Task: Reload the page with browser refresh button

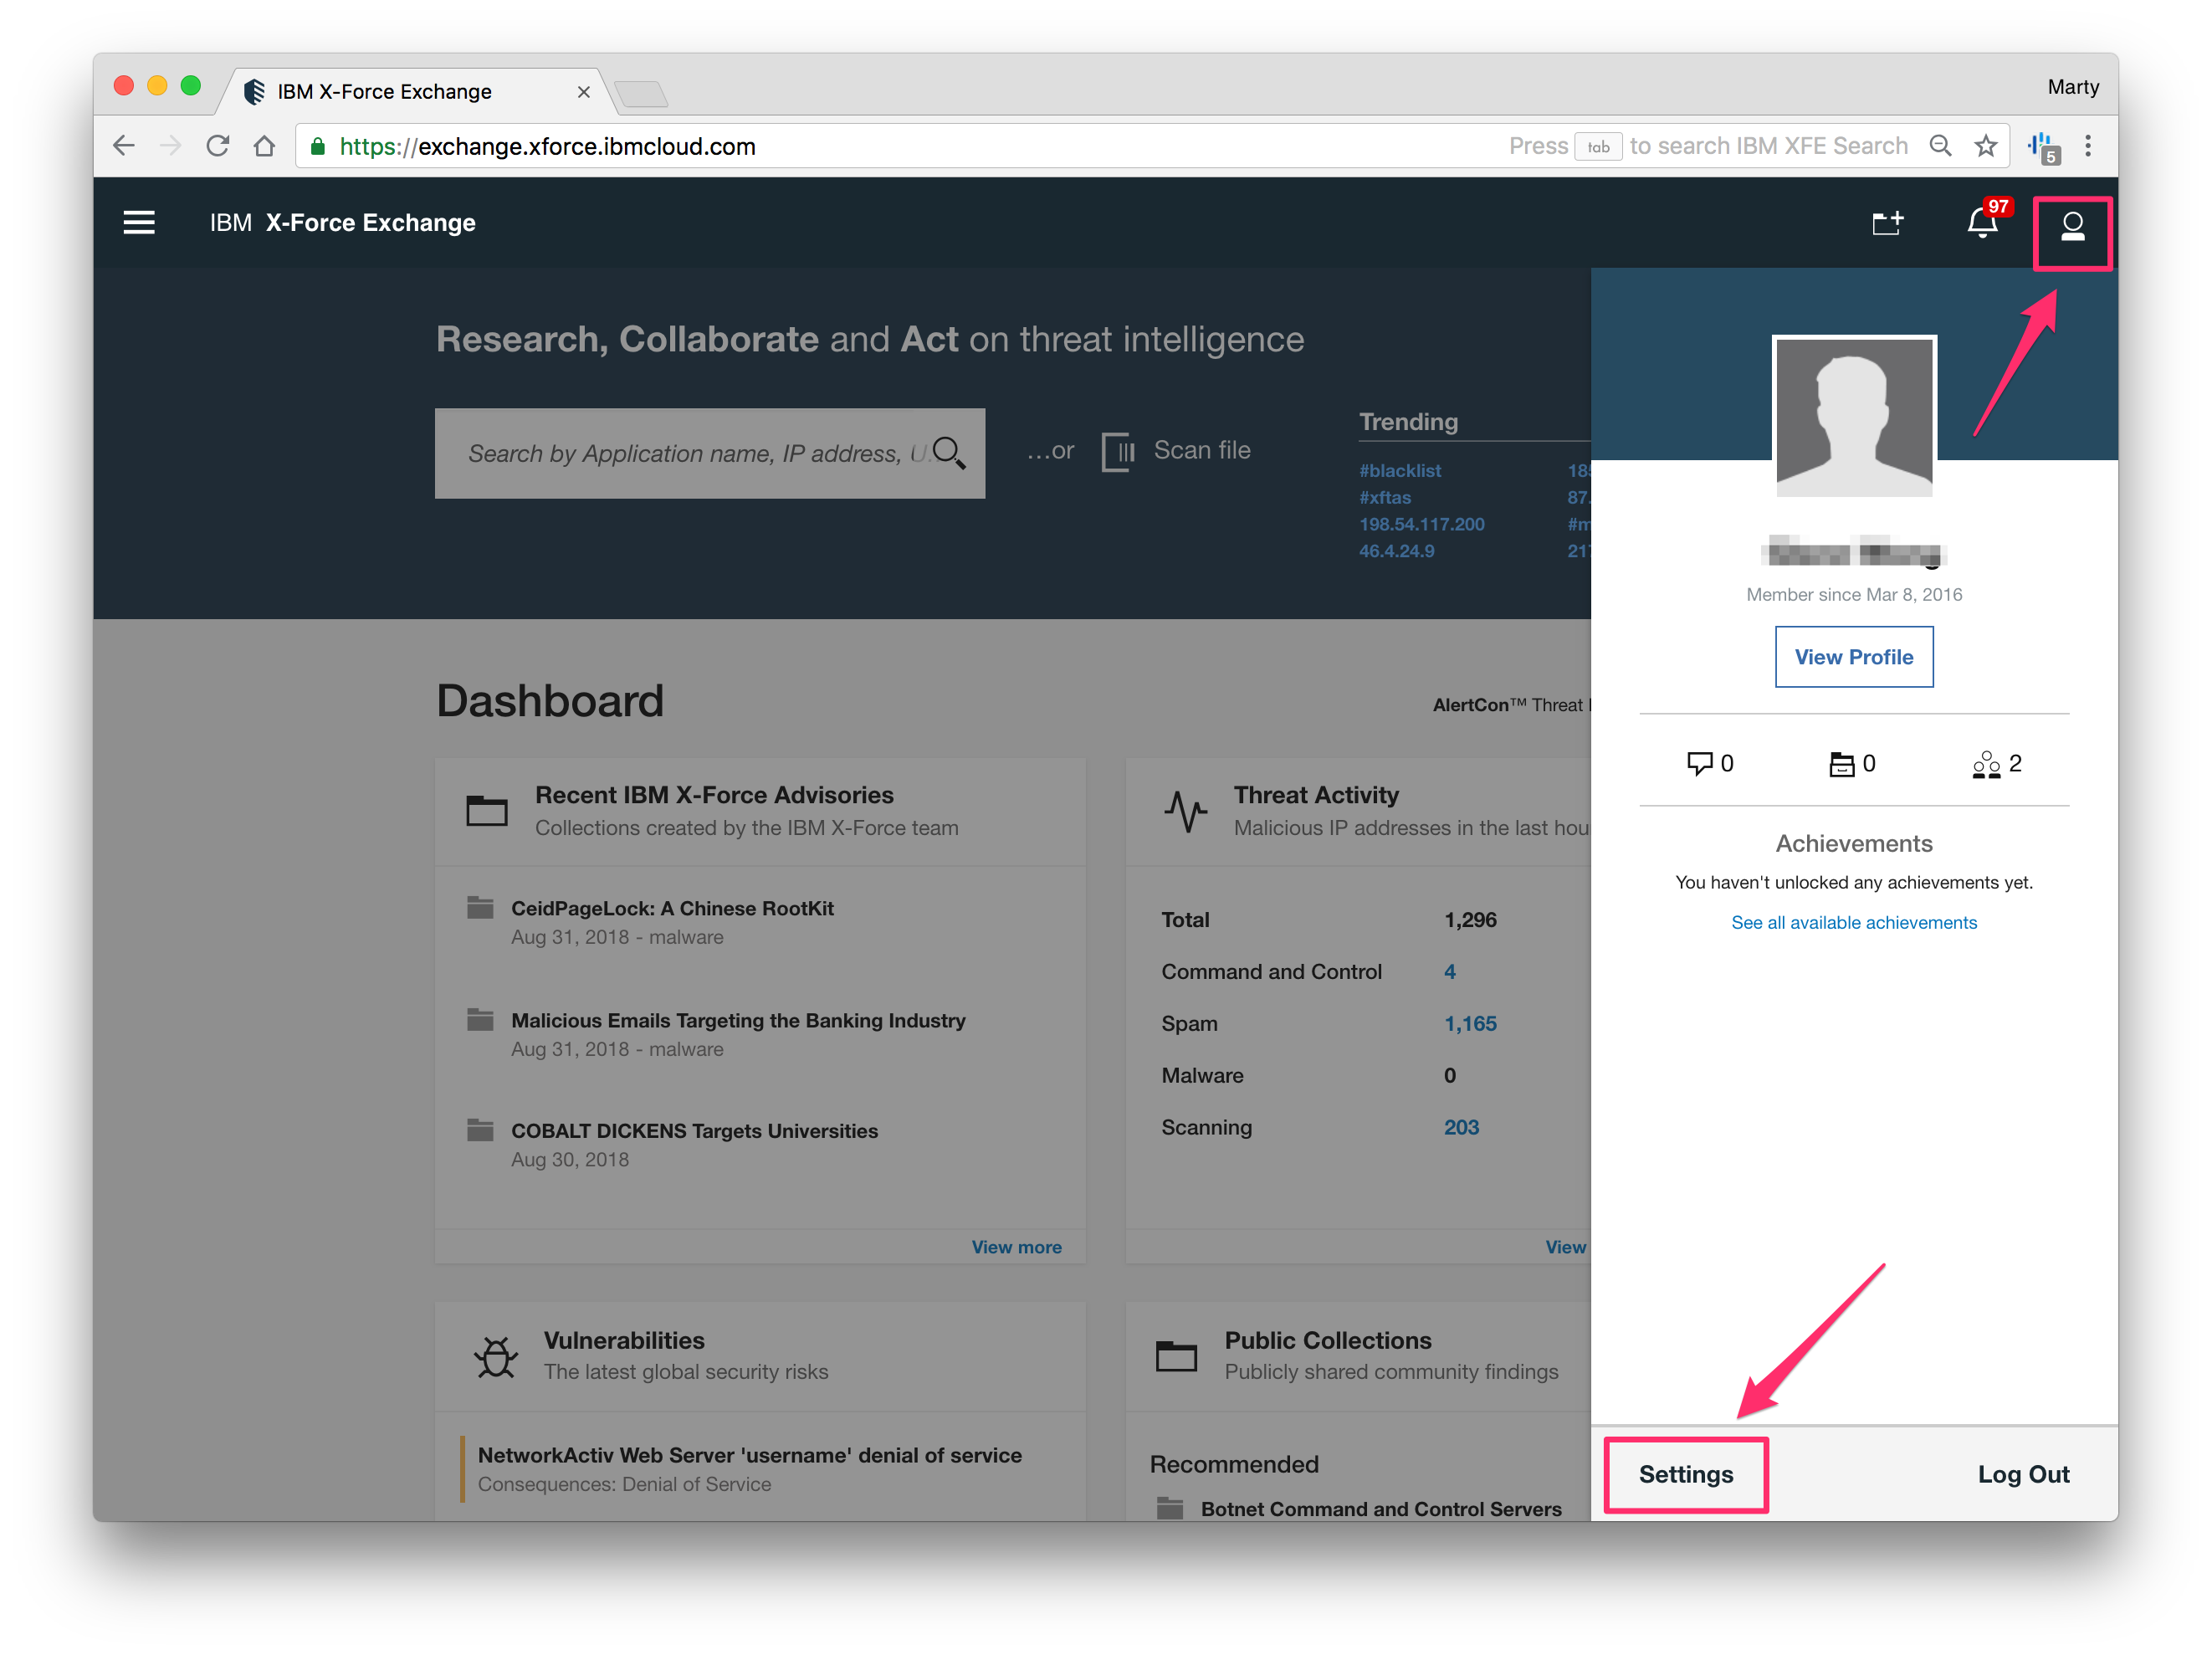Action: click(217, 146)
